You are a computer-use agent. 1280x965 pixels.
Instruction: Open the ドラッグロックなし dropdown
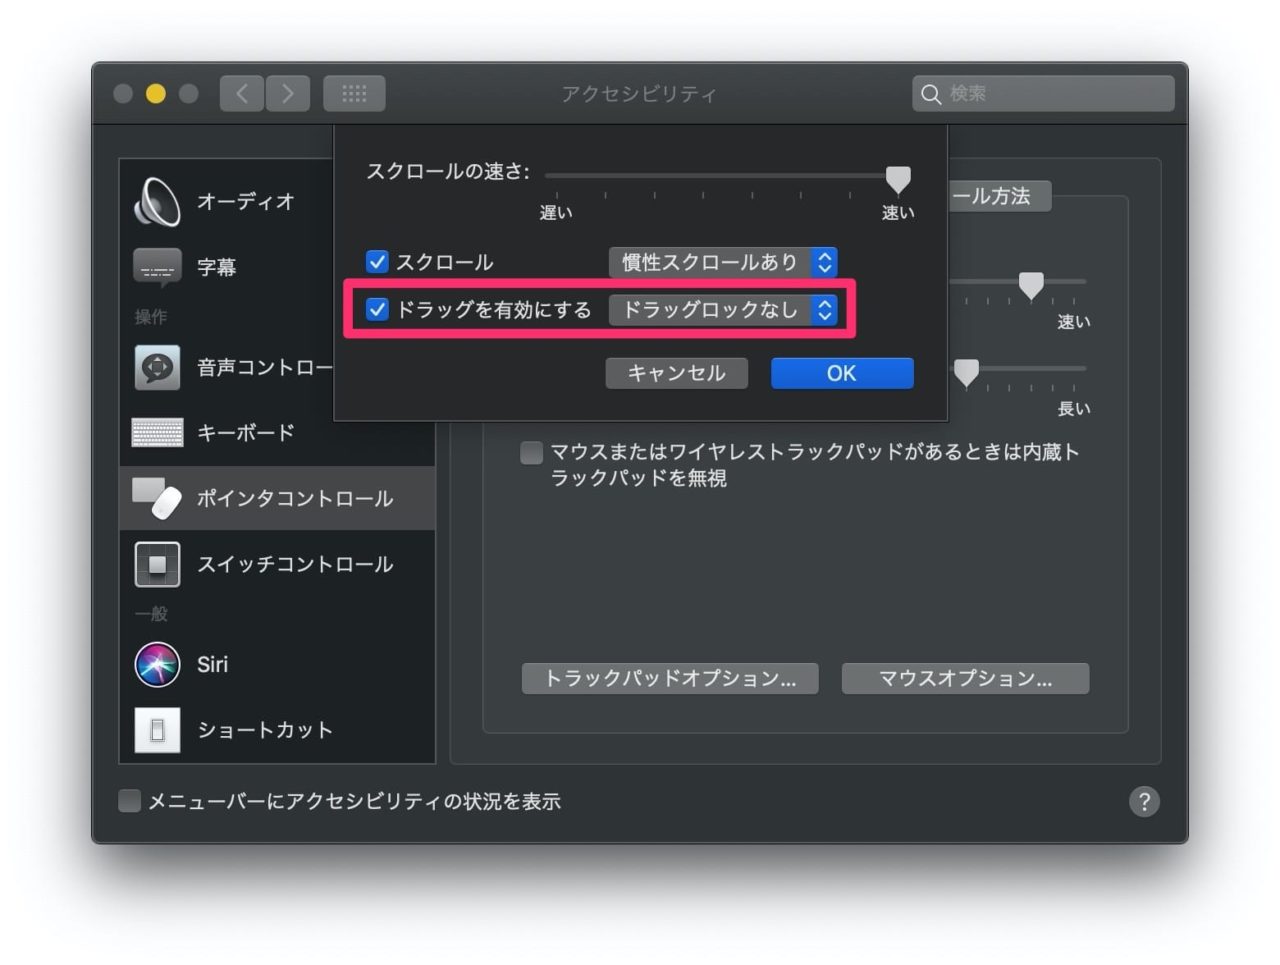click(725, 310)
